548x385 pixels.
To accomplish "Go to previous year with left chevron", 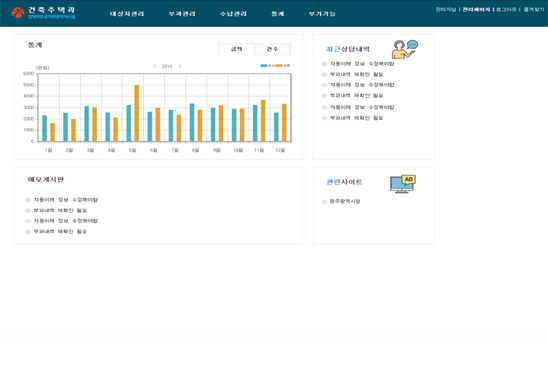I will [155, 66].
